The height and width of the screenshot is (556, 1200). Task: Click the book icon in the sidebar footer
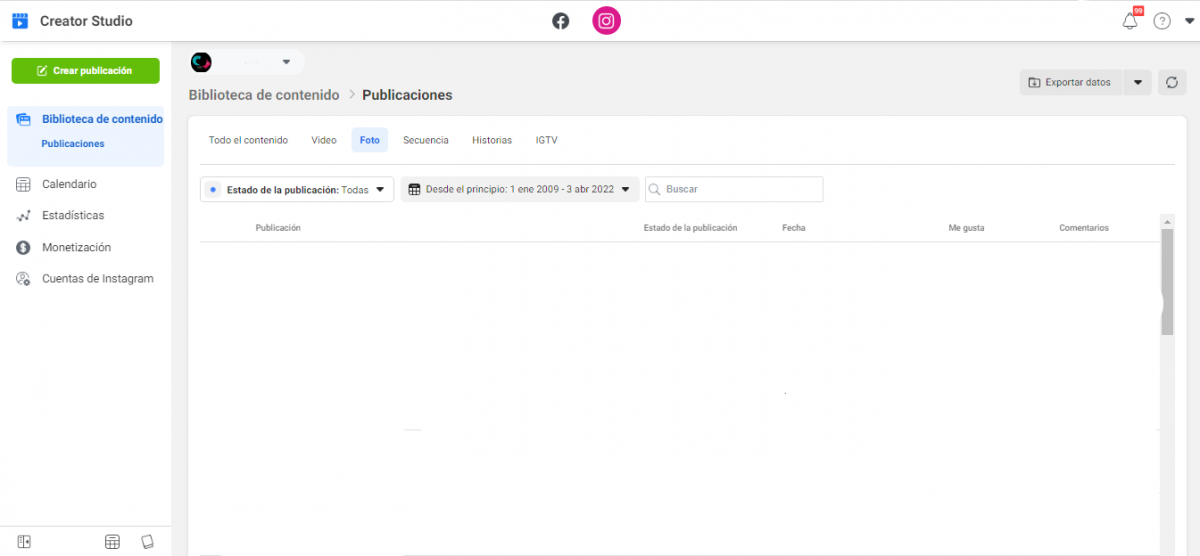click(x=148, y=541)
